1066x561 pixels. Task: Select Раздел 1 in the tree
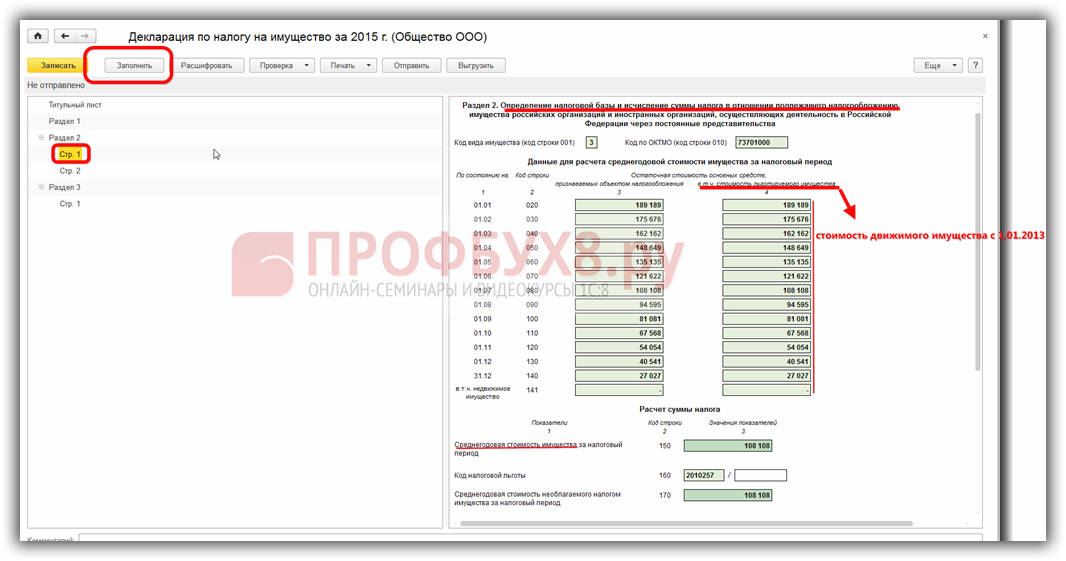coord(64,121)
